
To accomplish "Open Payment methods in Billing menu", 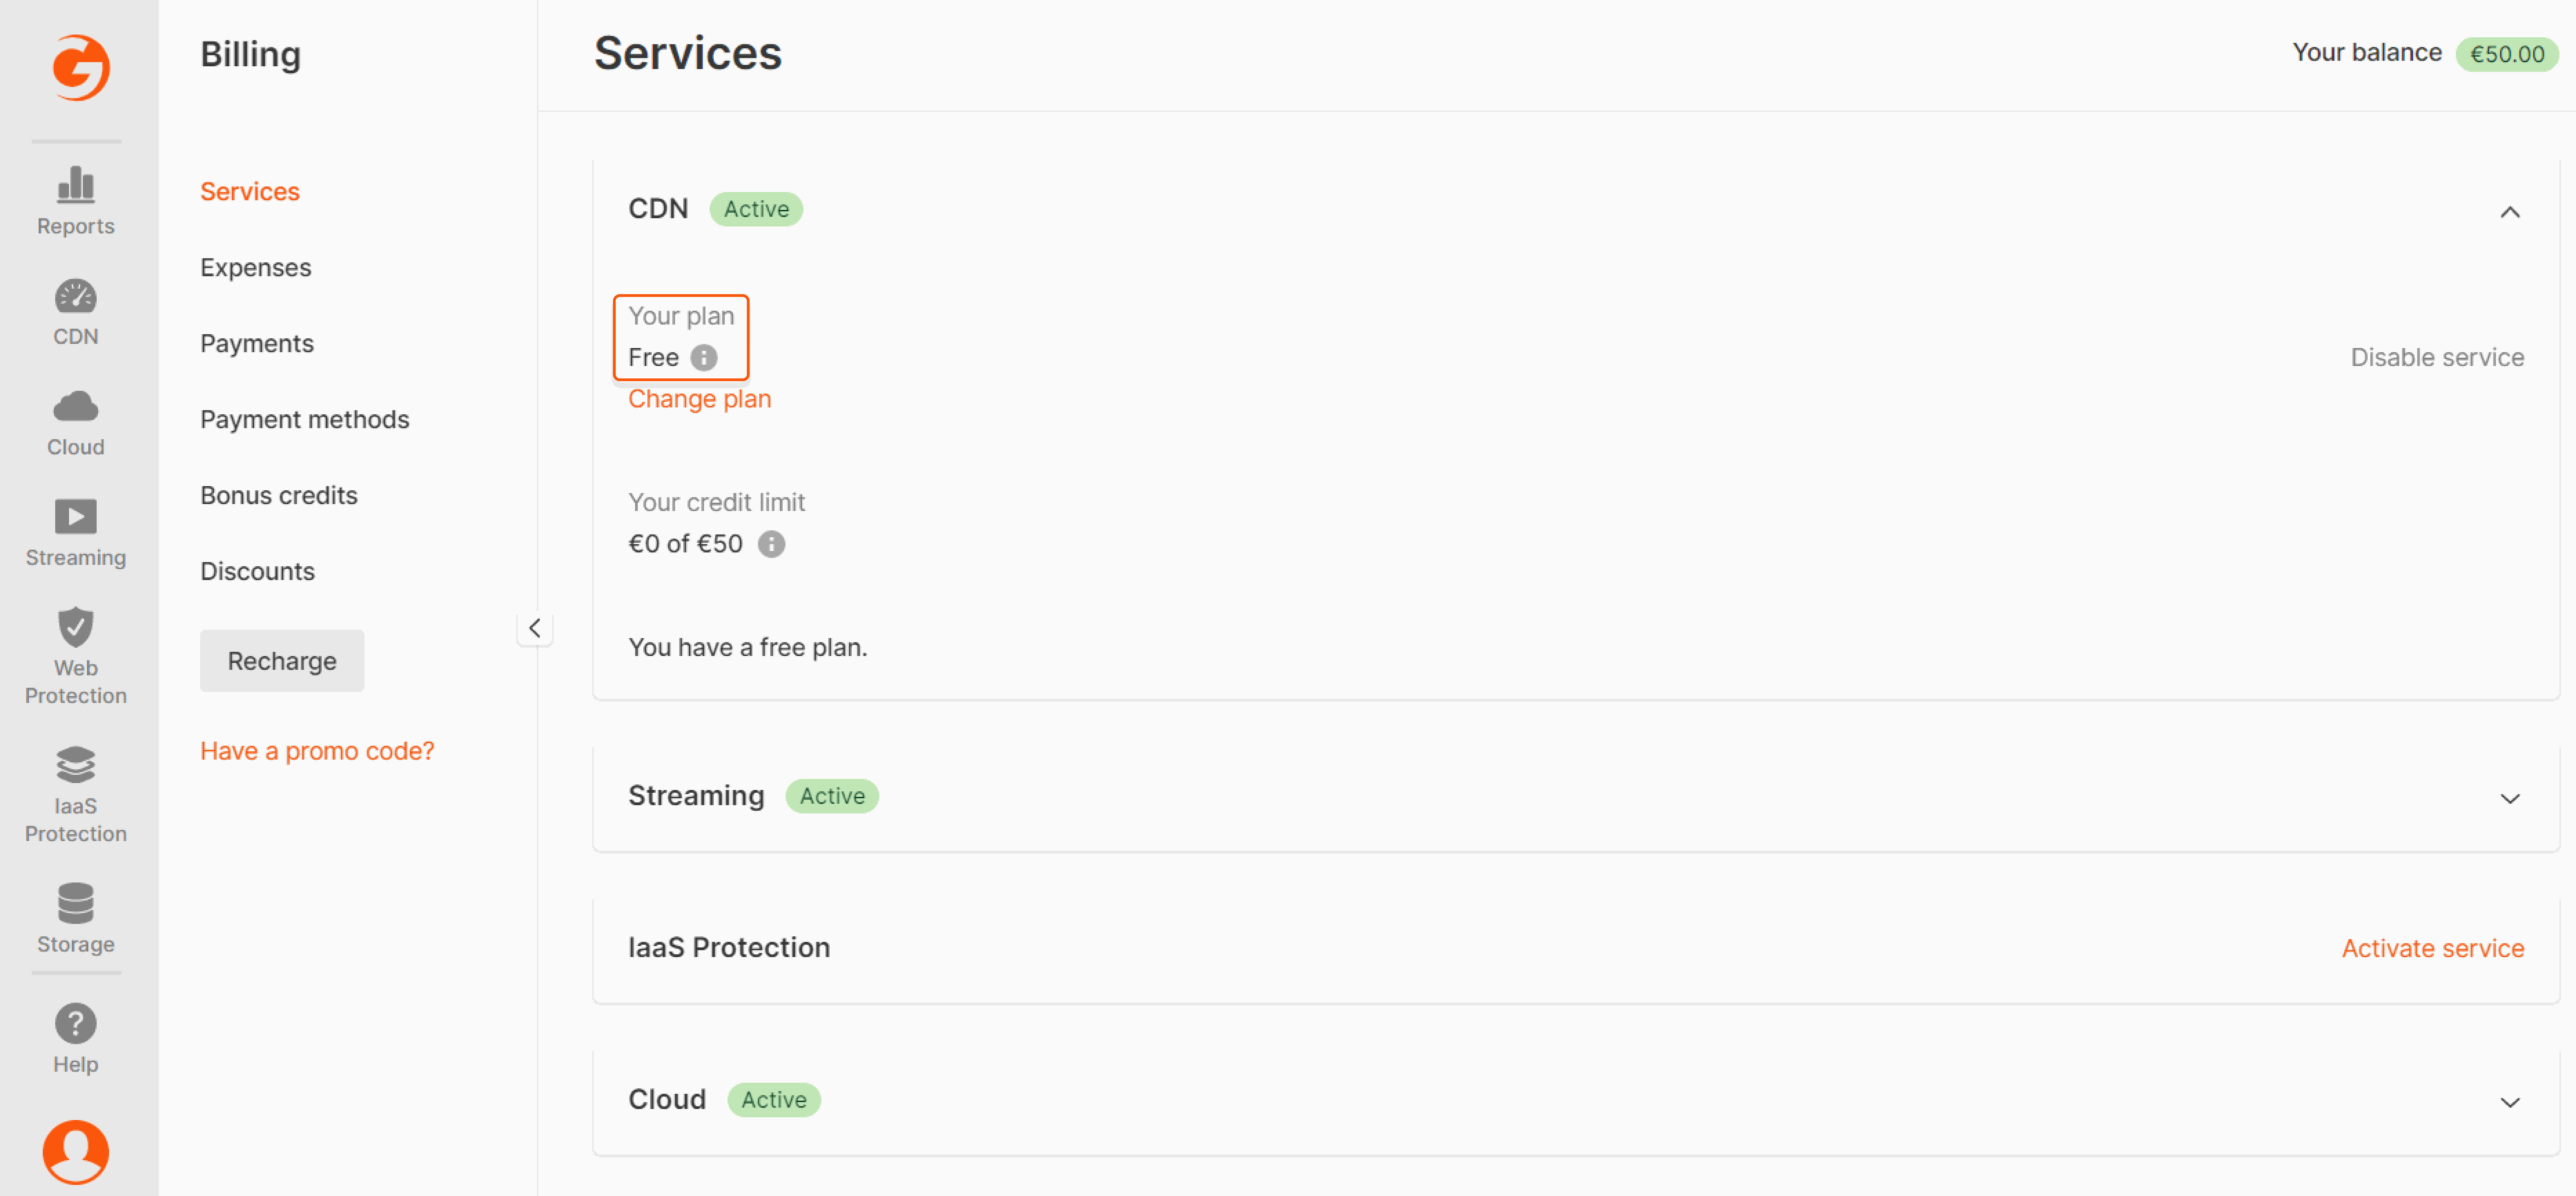I will tap(305, 419).
